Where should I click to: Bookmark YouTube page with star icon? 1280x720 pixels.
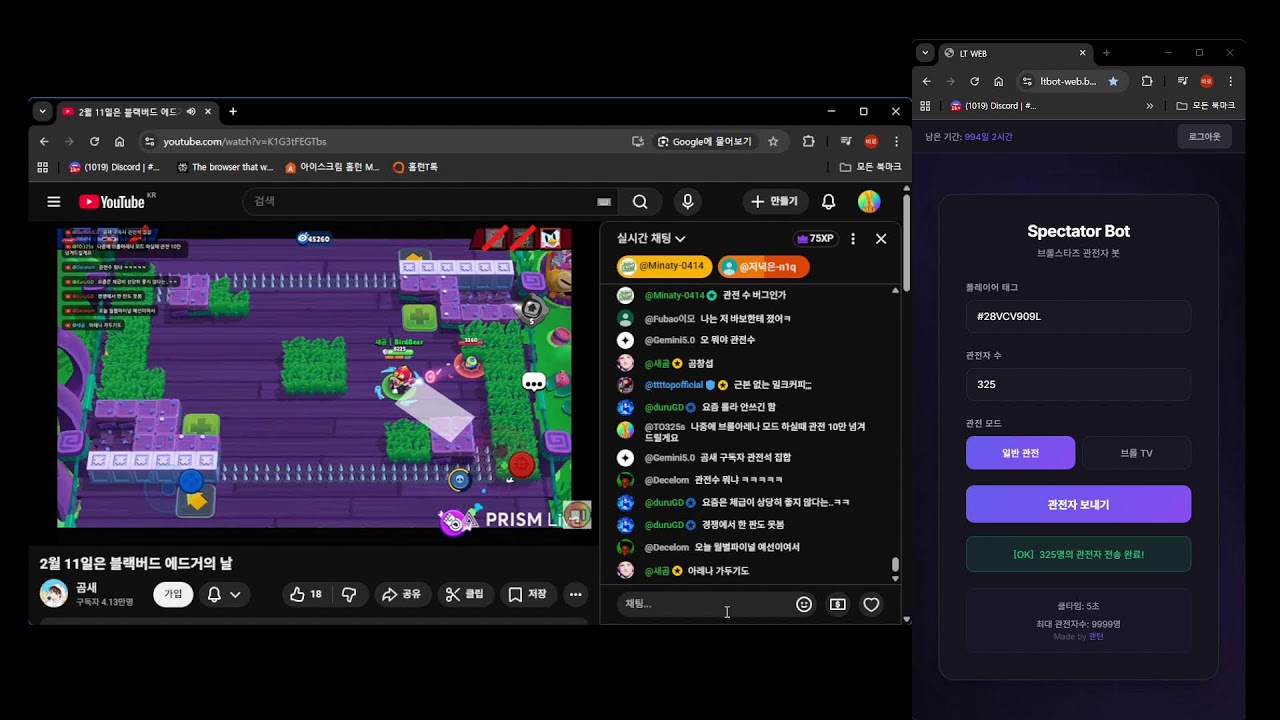[x=773, y=142]
